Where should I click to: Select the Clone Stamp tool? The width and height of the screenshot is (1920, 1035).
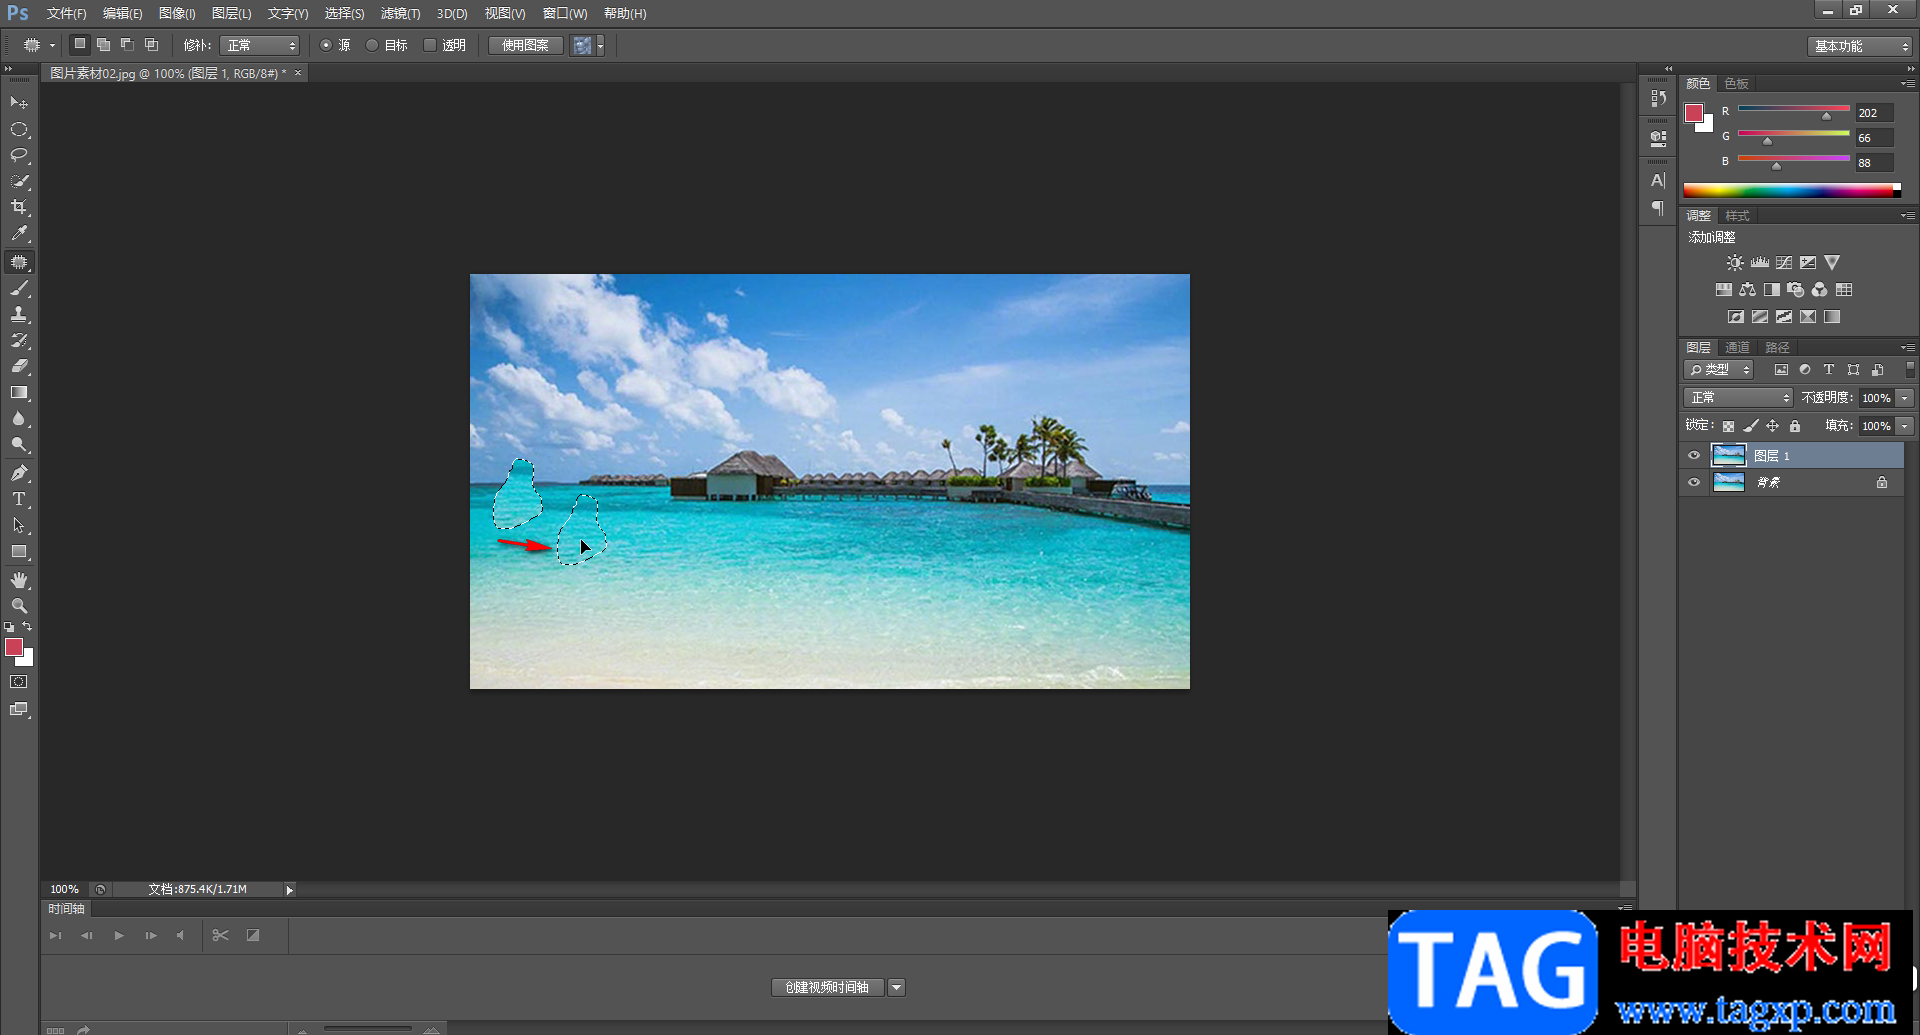19,314
